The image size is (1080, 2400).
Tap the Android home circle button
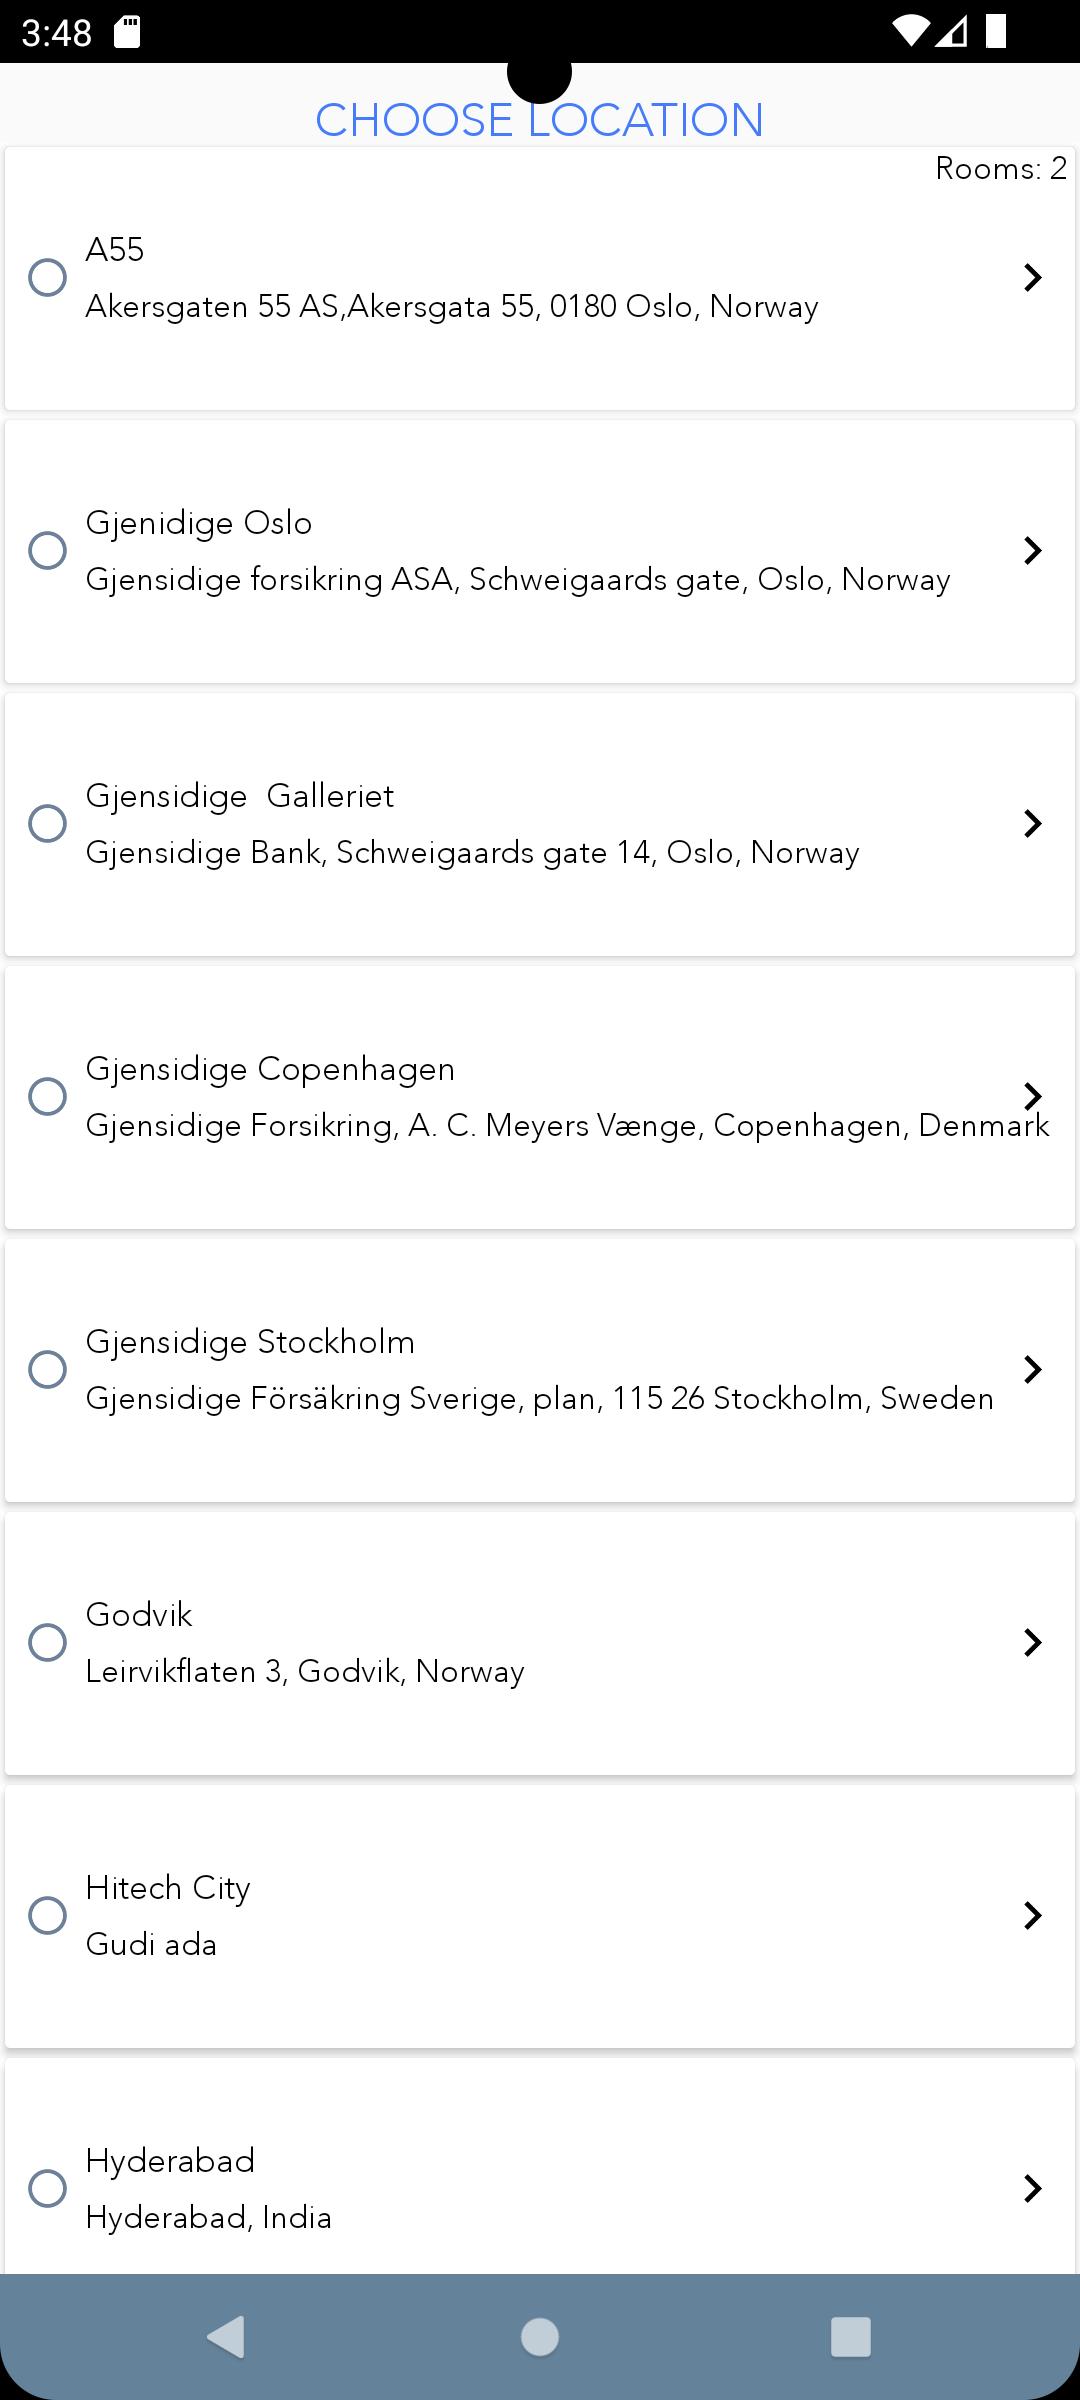(x=540, y=2337)
